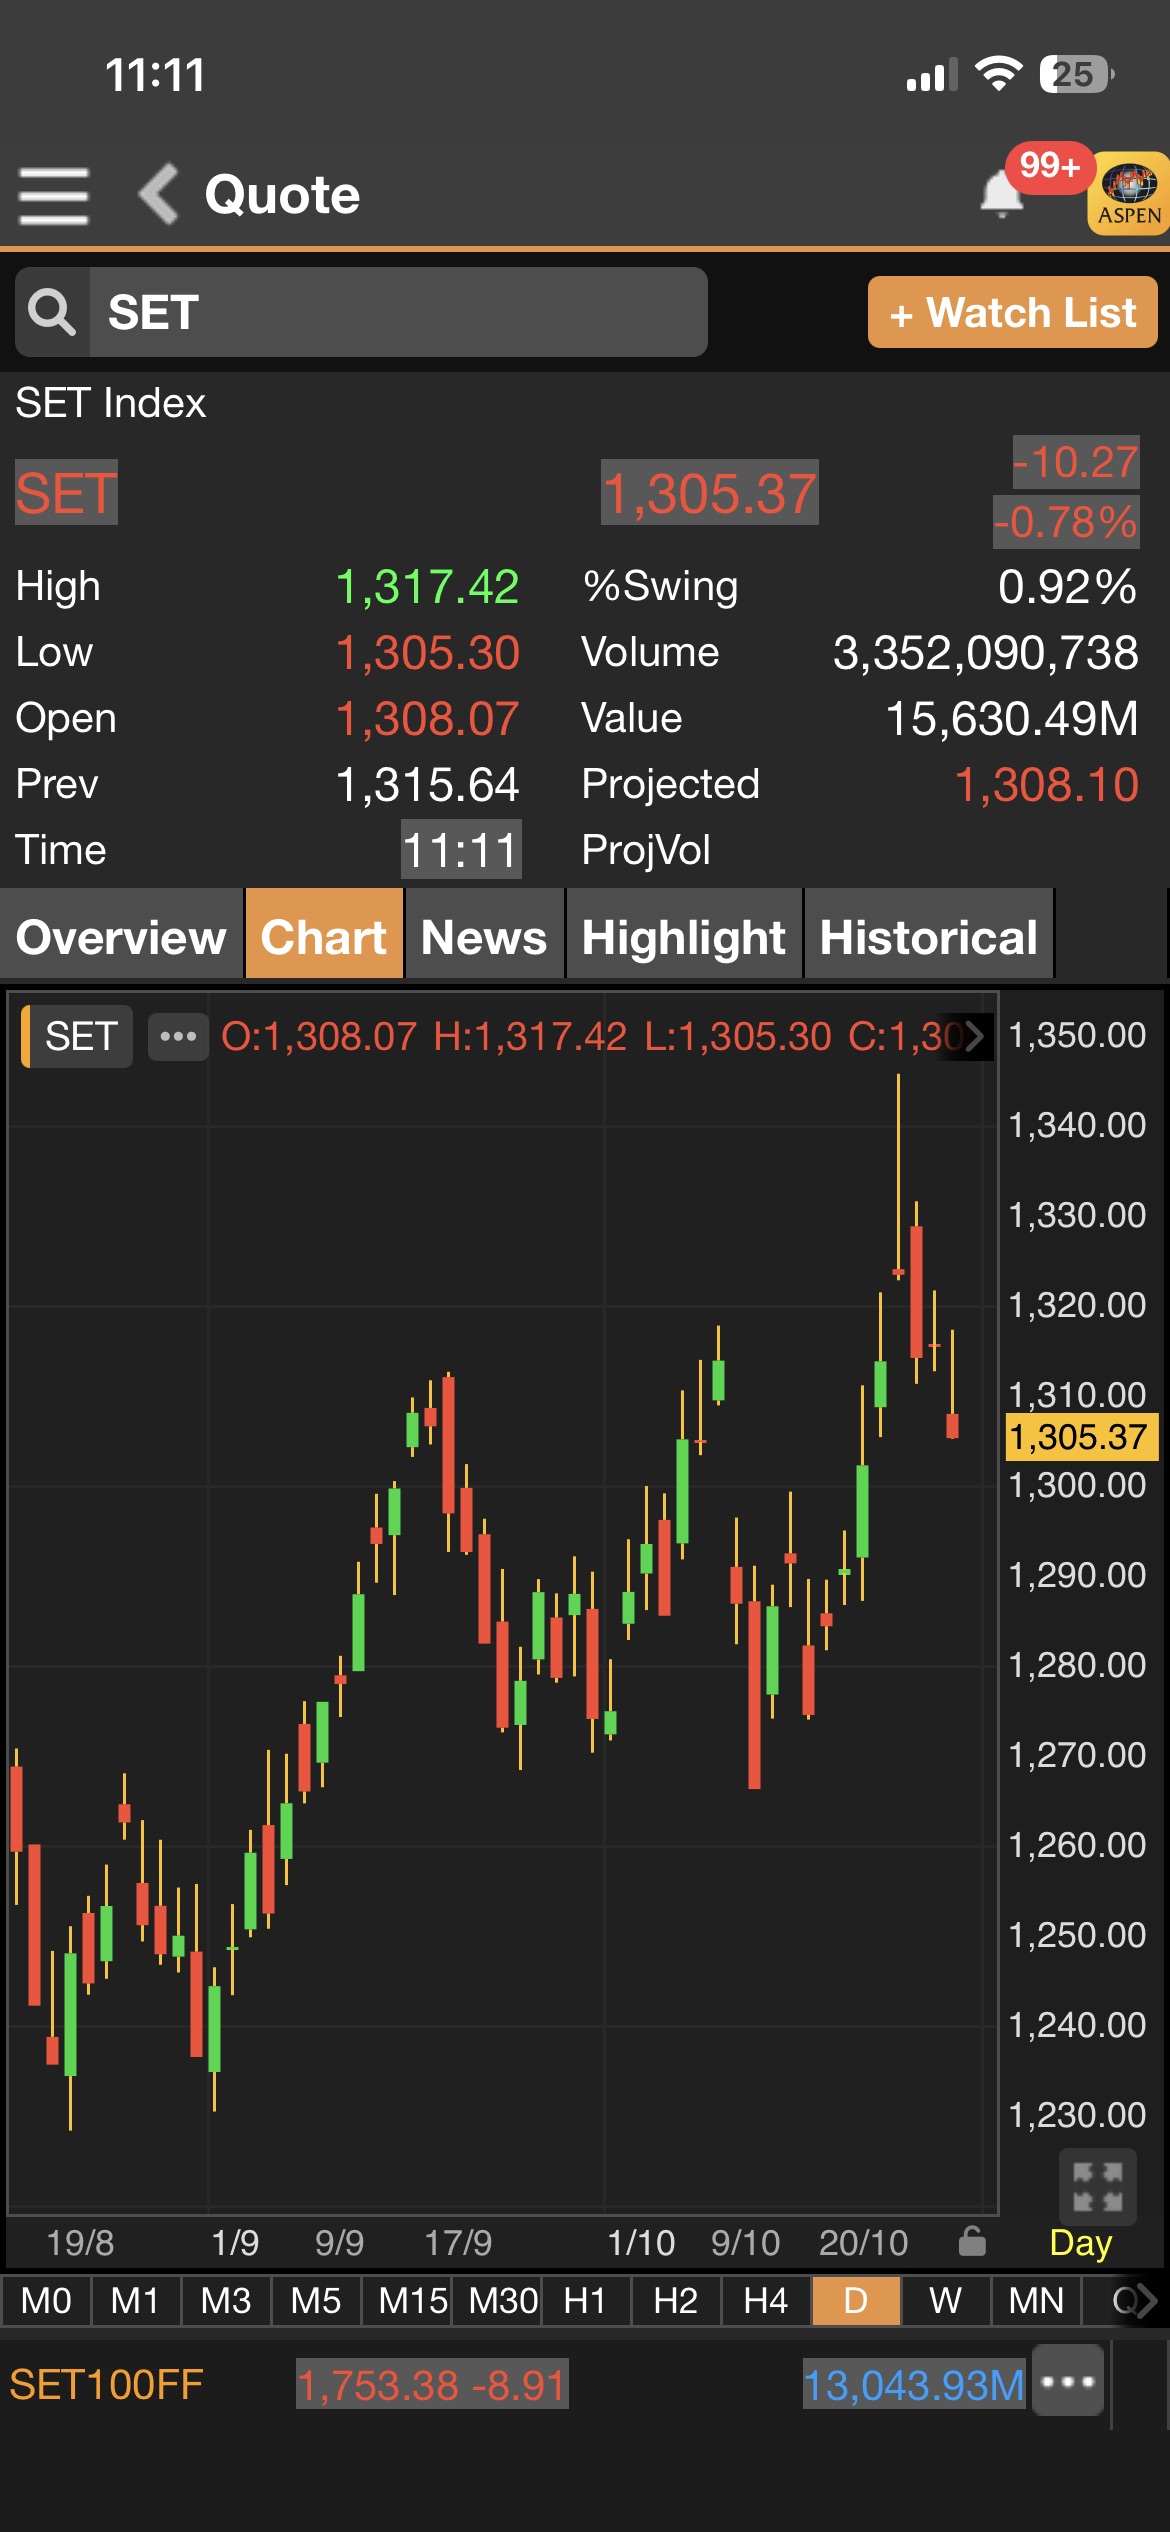Tap the SET symbol search field

click(x=398, y=312)
